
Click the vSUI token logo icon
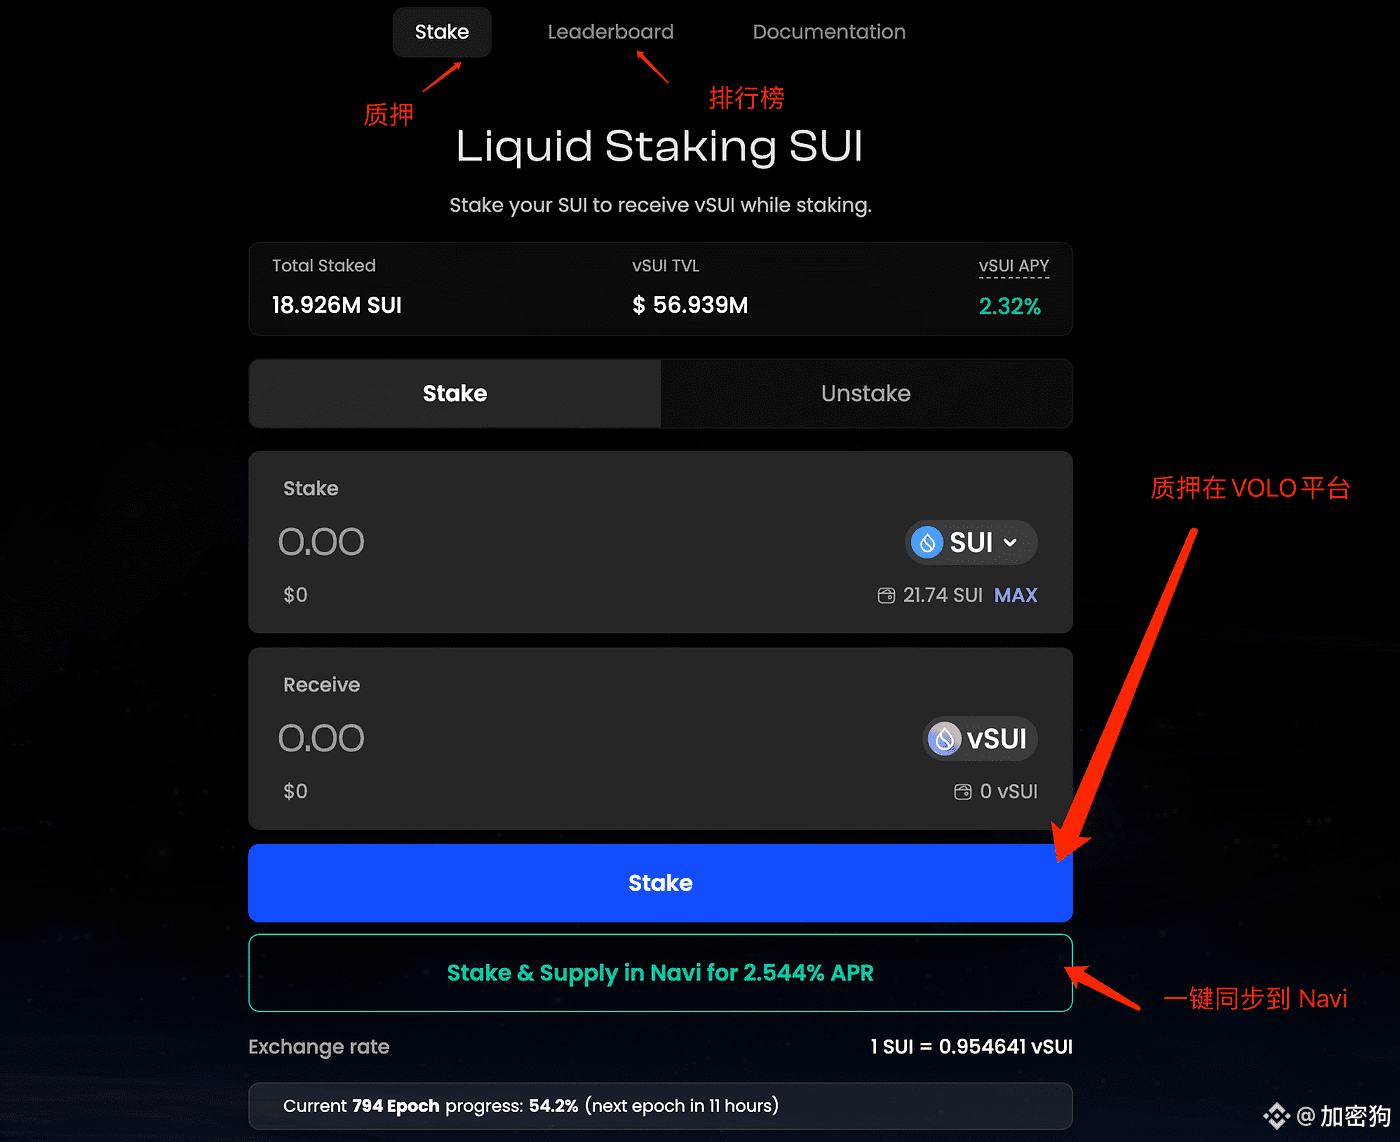coord(944,739)
